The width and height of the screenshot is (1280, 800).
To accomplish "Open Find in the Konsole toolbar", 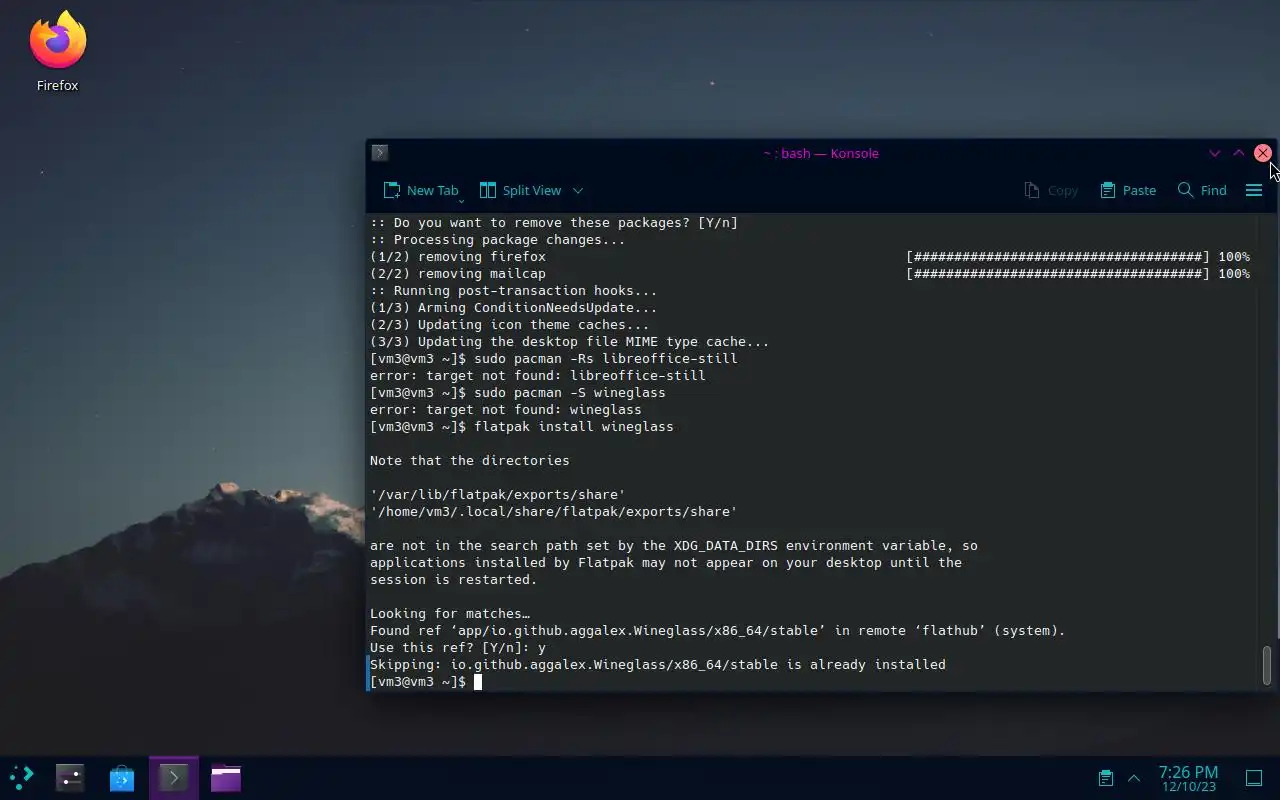I will pos(1202,190).
